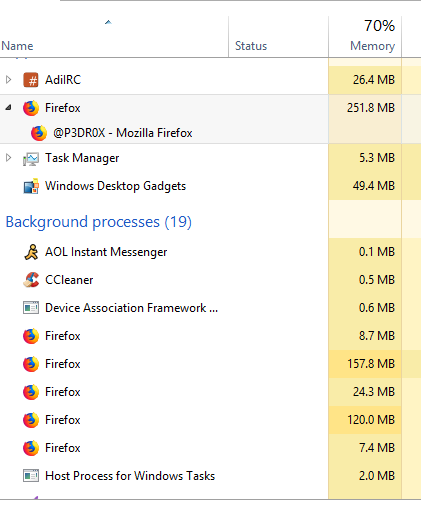The height and width of the screenshot is (508, 421).
Task: Click the Host Process for Windows Tasks icon
Action: 31,476
